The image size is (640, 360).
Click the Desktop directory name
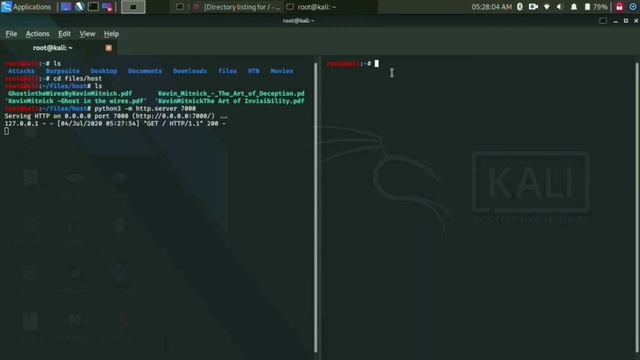104,71
